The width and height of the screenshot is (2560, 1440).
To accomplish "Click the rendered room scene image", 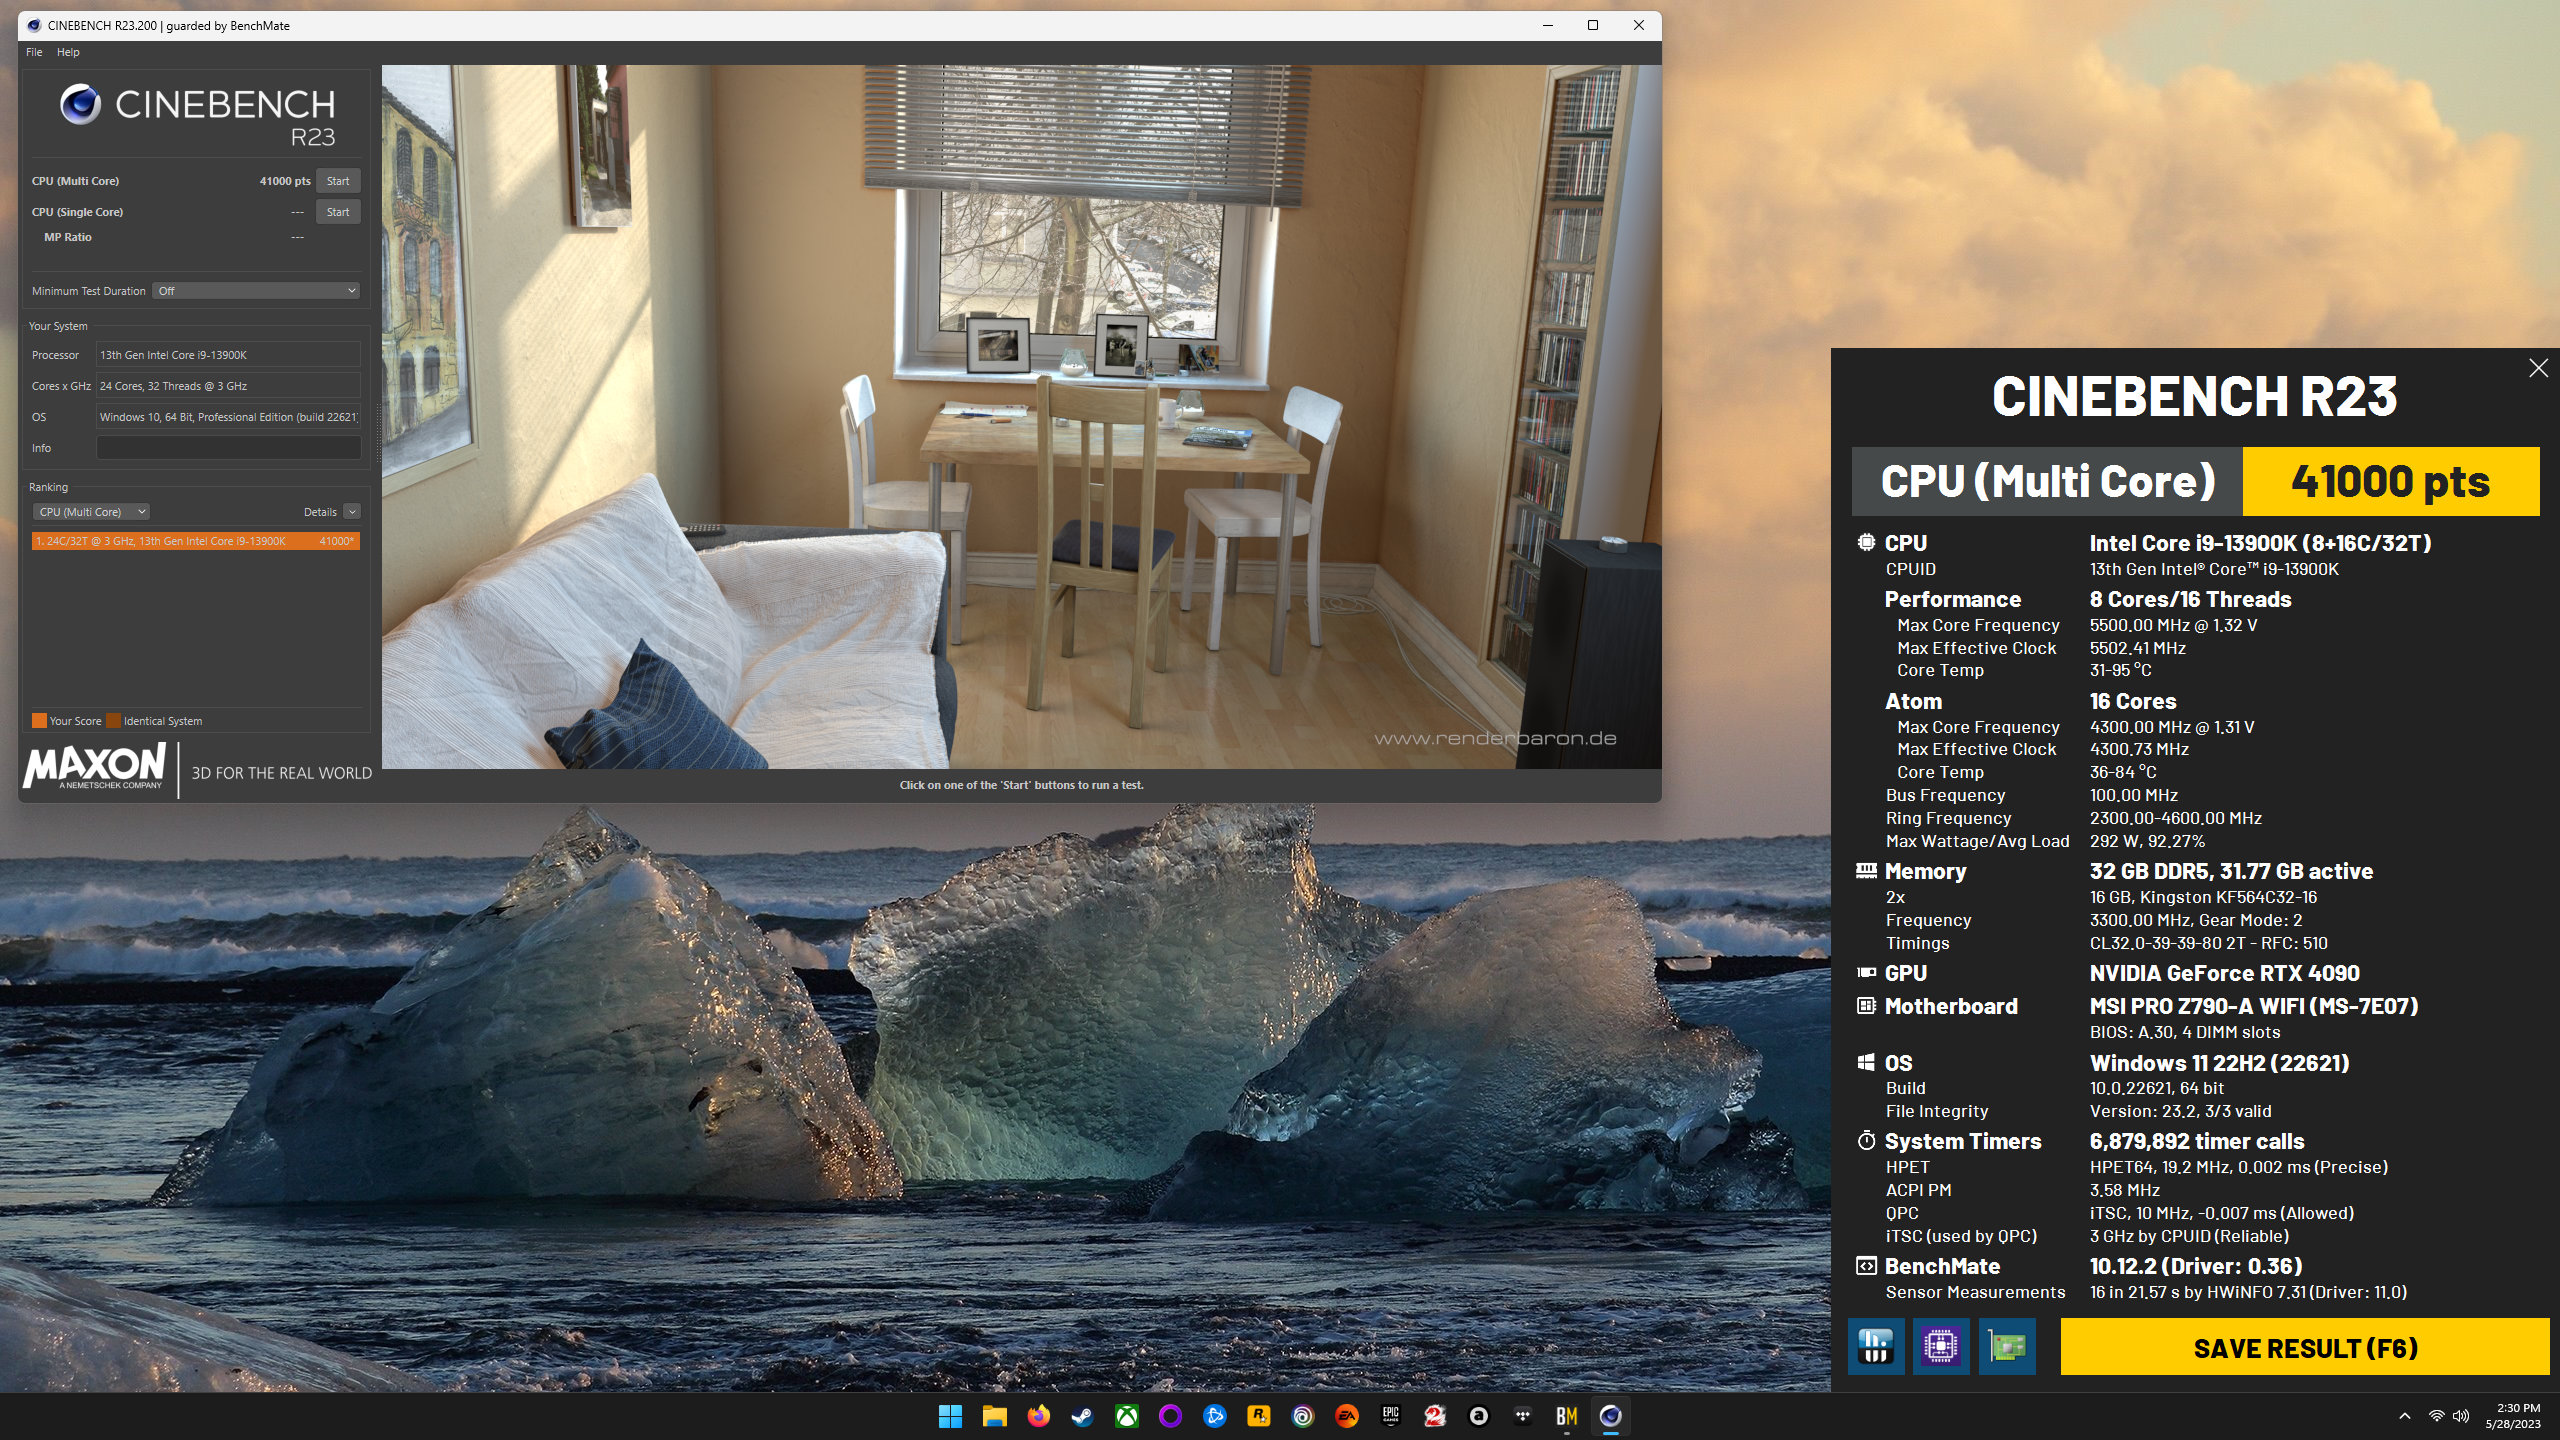I will tap(1021, 417).
